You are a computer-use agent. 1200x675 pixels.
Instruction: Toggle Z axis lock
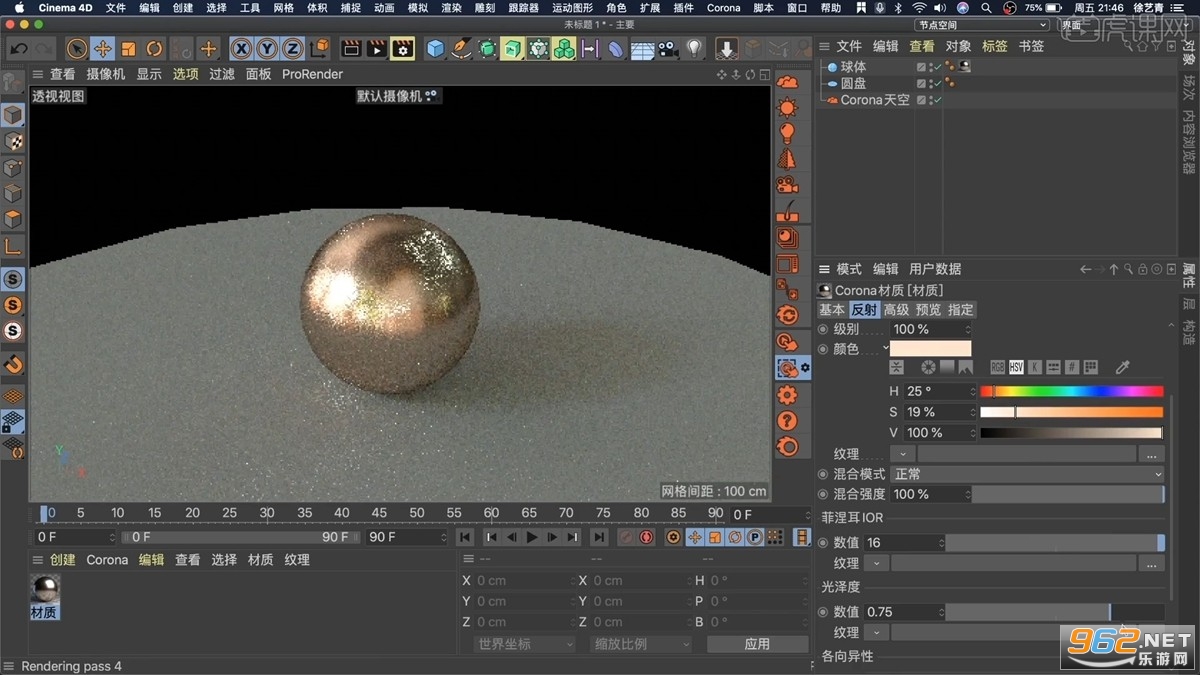click(x=292, y=48)
